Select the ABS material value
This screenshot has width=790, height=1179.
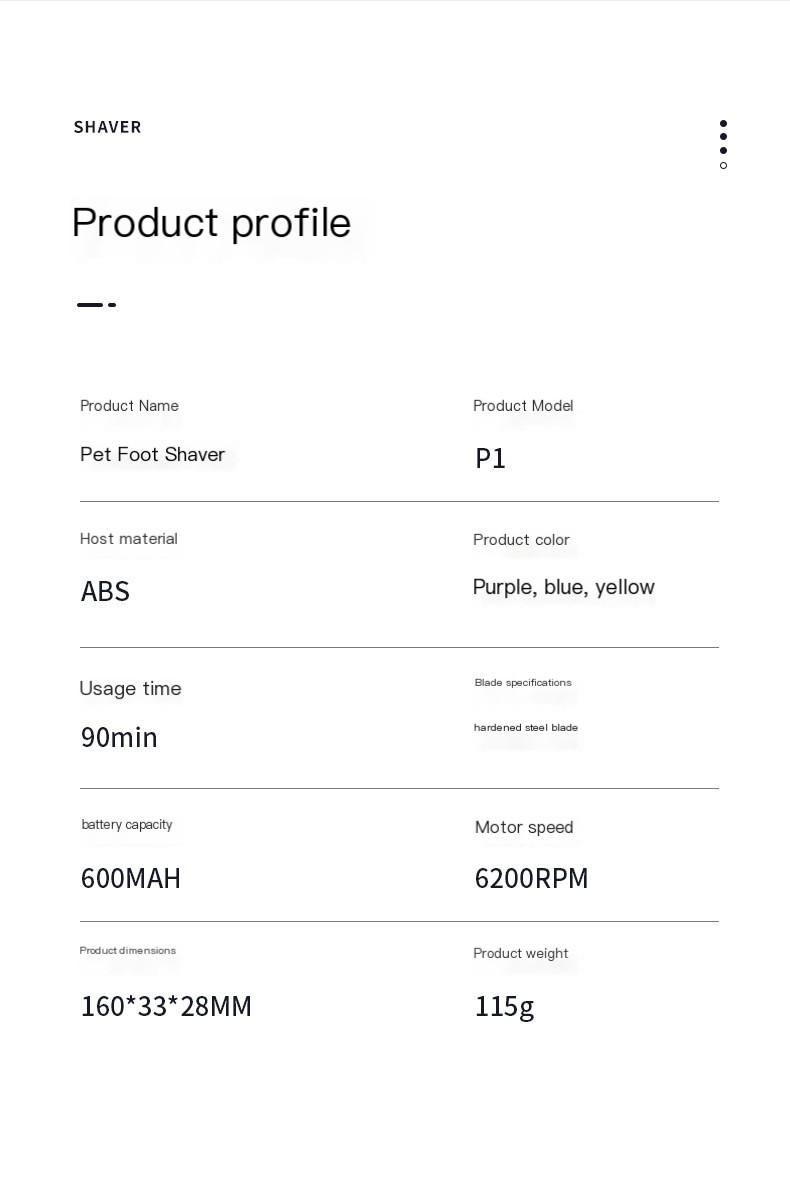pos(105,591)
